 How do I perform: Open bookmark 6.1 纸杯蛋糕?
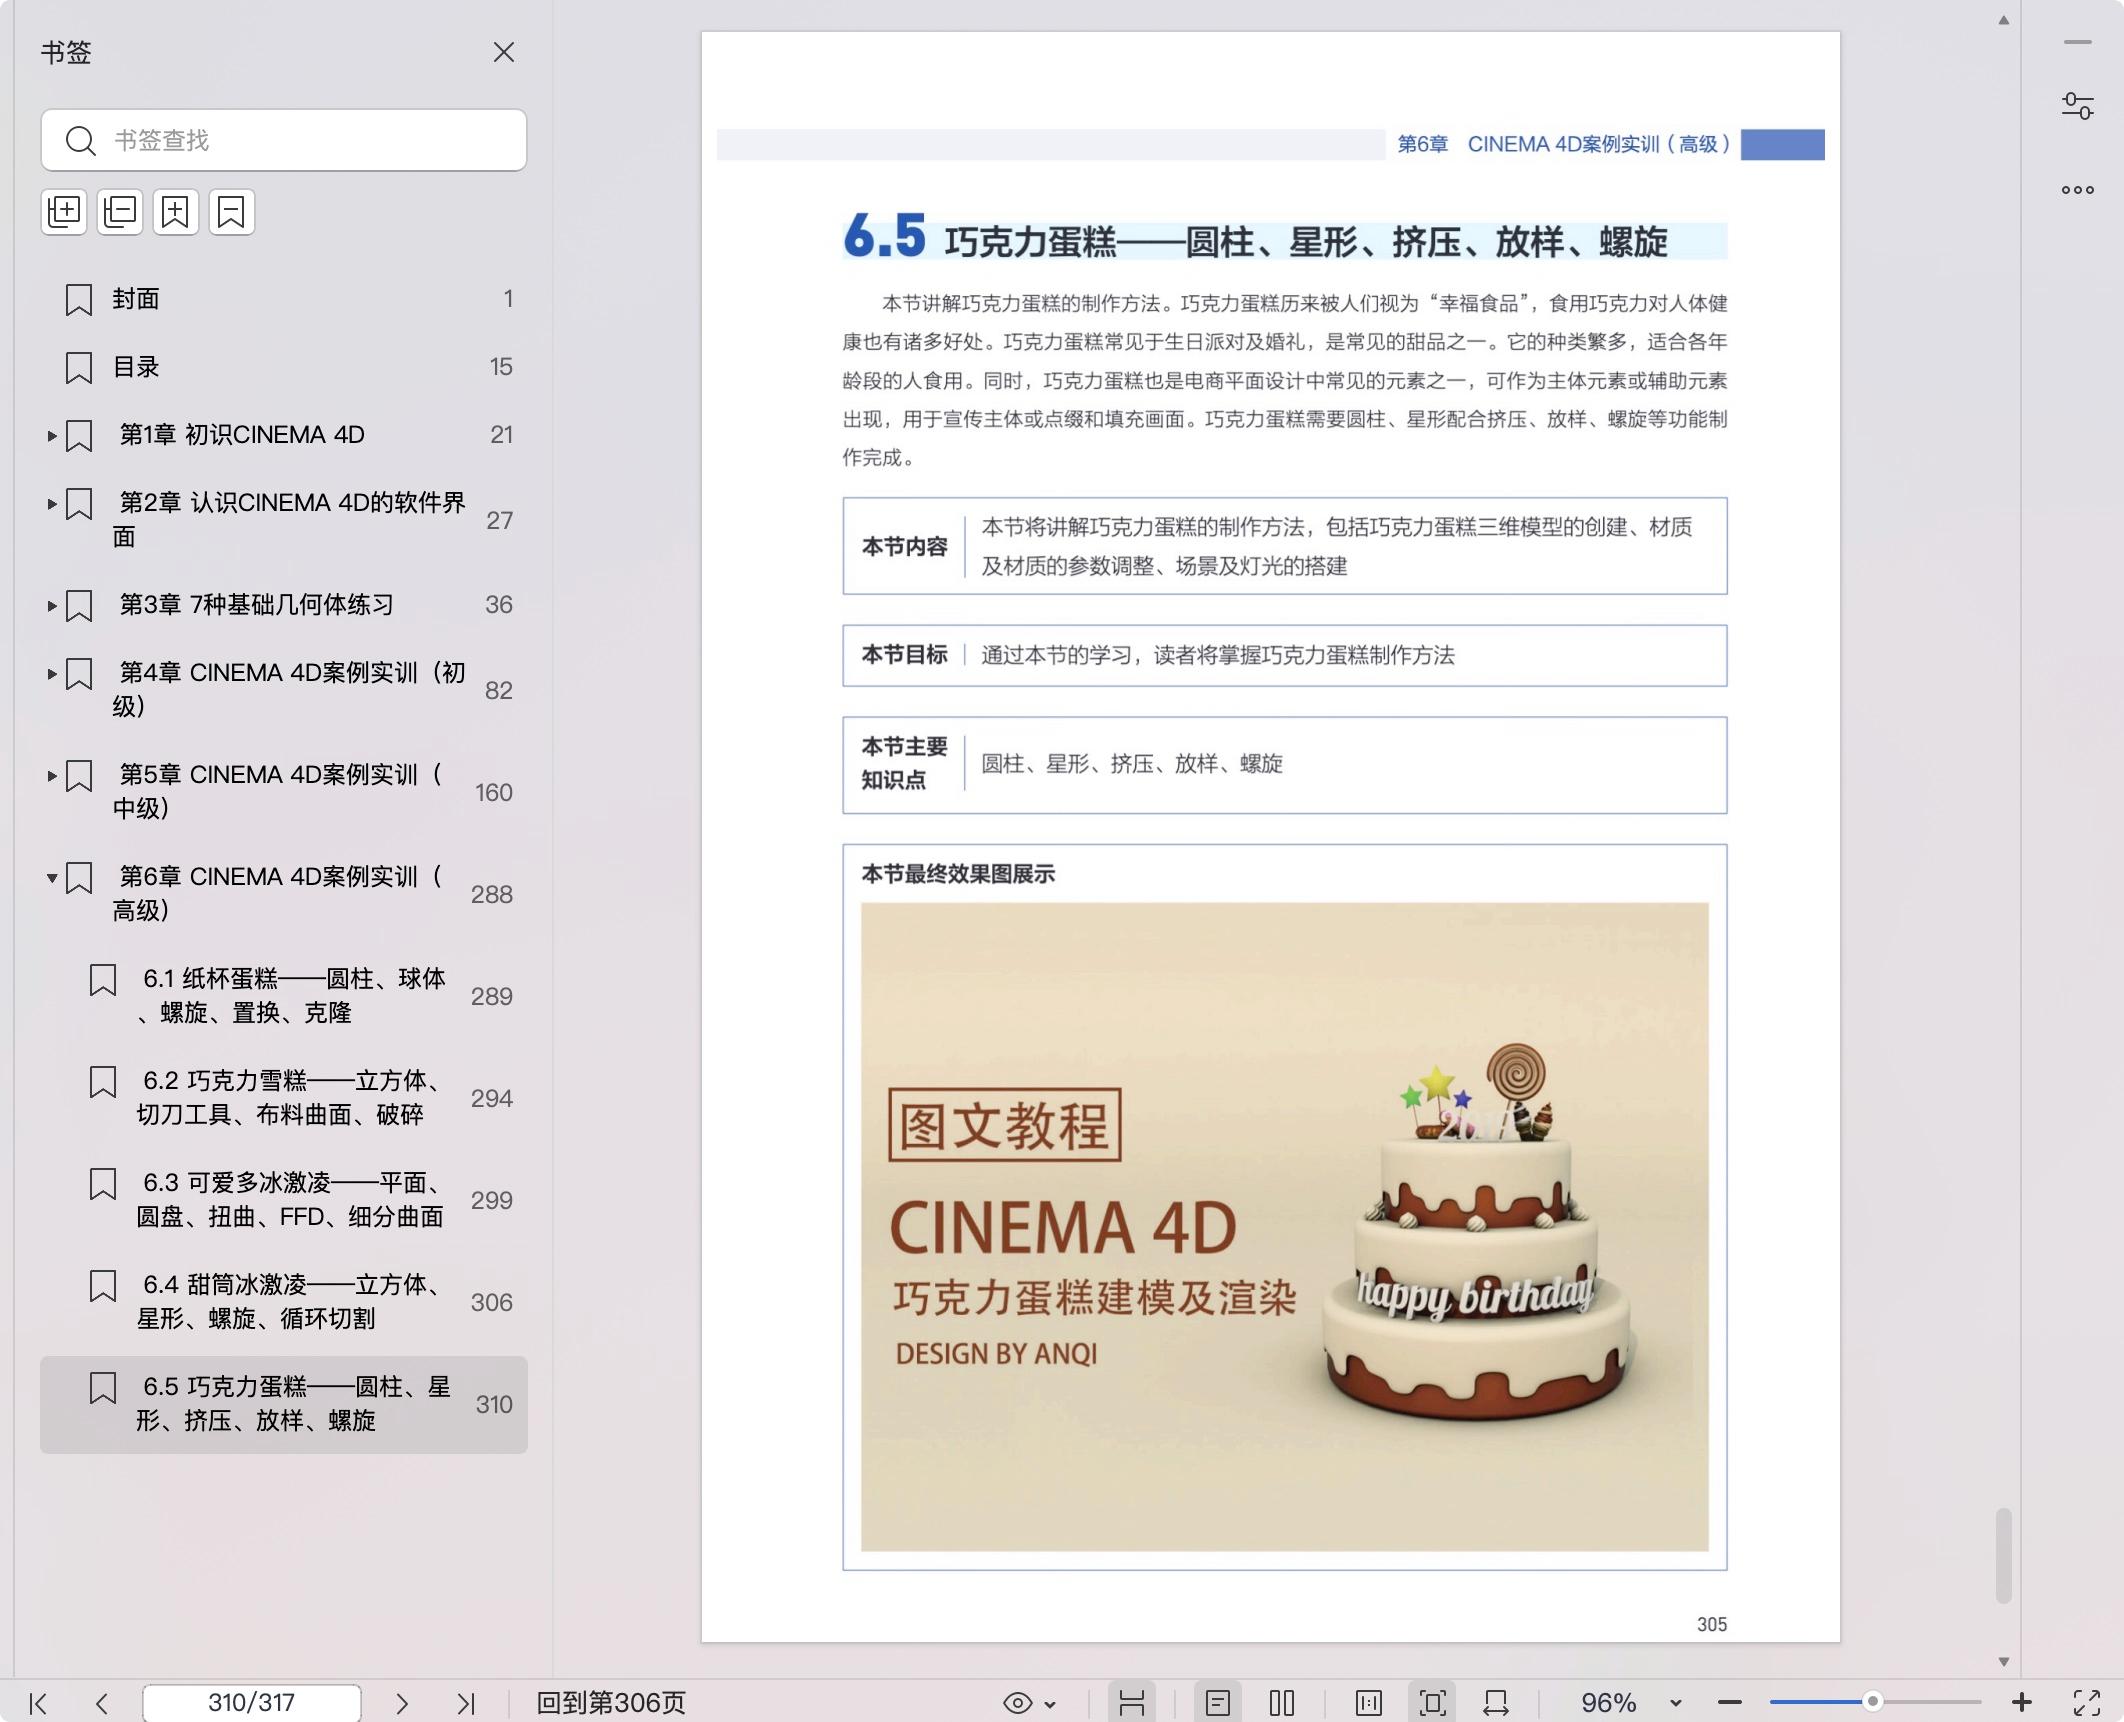click(291, 995)
